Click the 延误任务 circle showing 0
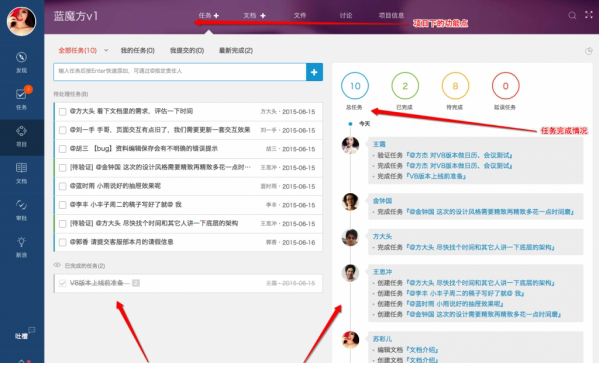This screenshot has width=599, height=377. click(x=505, y=86)
